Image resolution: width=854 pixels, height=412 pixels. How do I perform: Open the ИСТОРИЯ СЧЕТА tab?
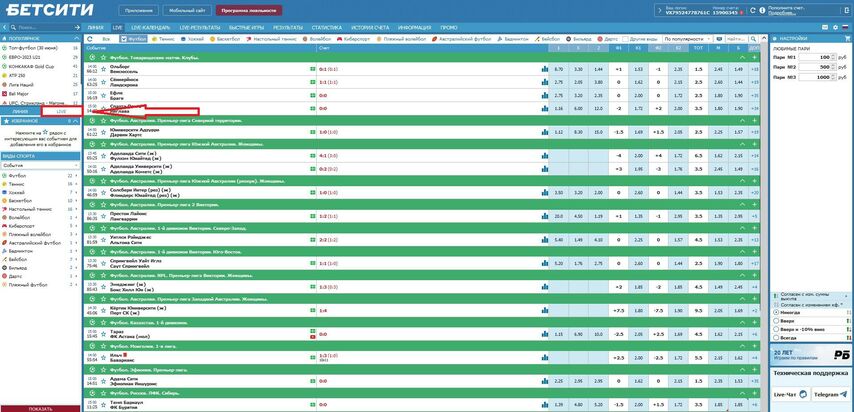click(370, 27)
